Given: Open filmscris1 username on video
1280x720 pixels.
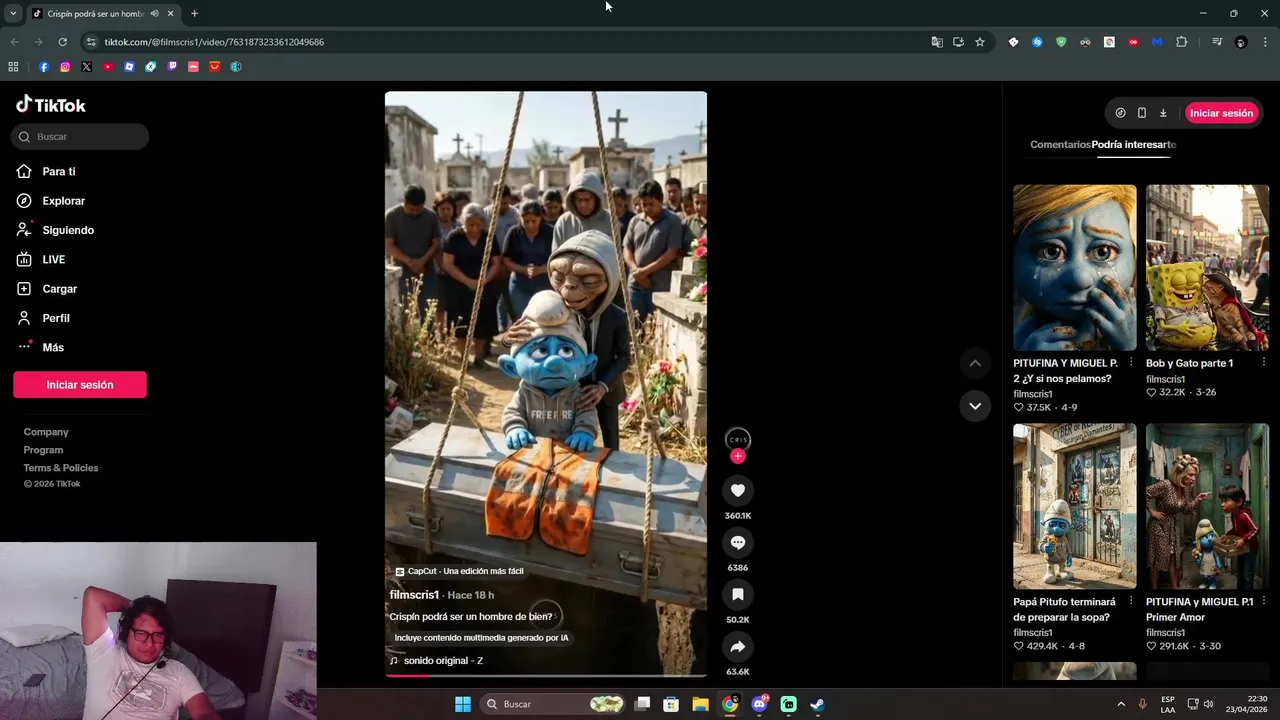Looking at the screenshot, I should [414, 595].
